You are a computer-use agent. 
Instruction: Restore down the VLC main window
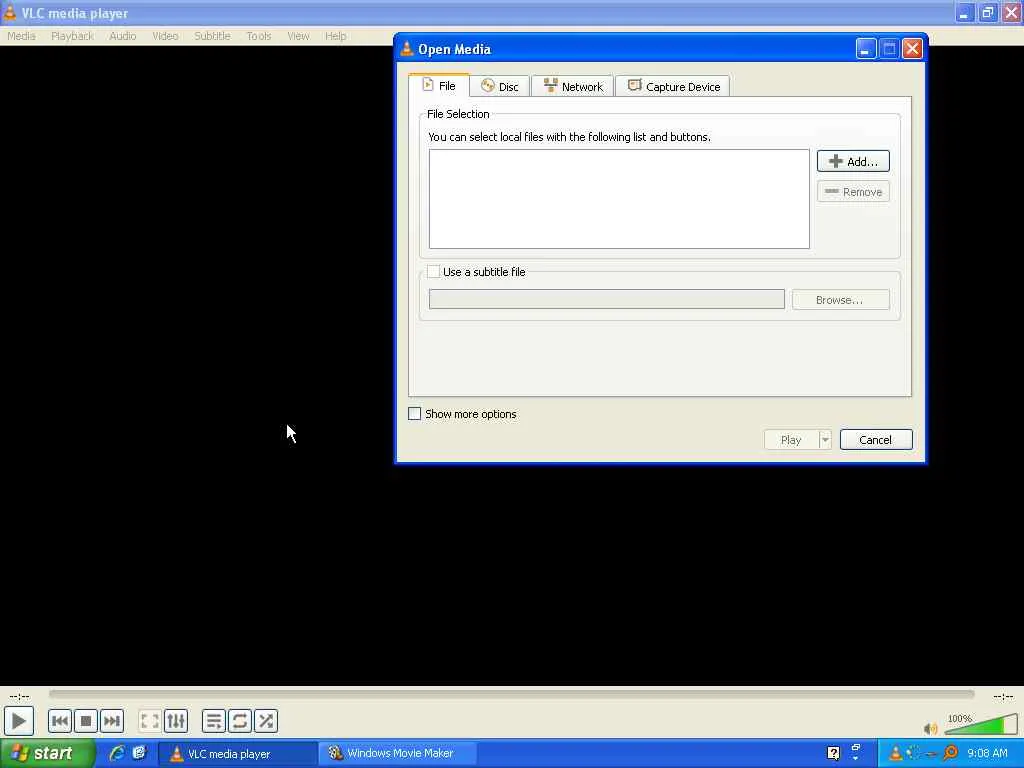(x=987, y=12)
